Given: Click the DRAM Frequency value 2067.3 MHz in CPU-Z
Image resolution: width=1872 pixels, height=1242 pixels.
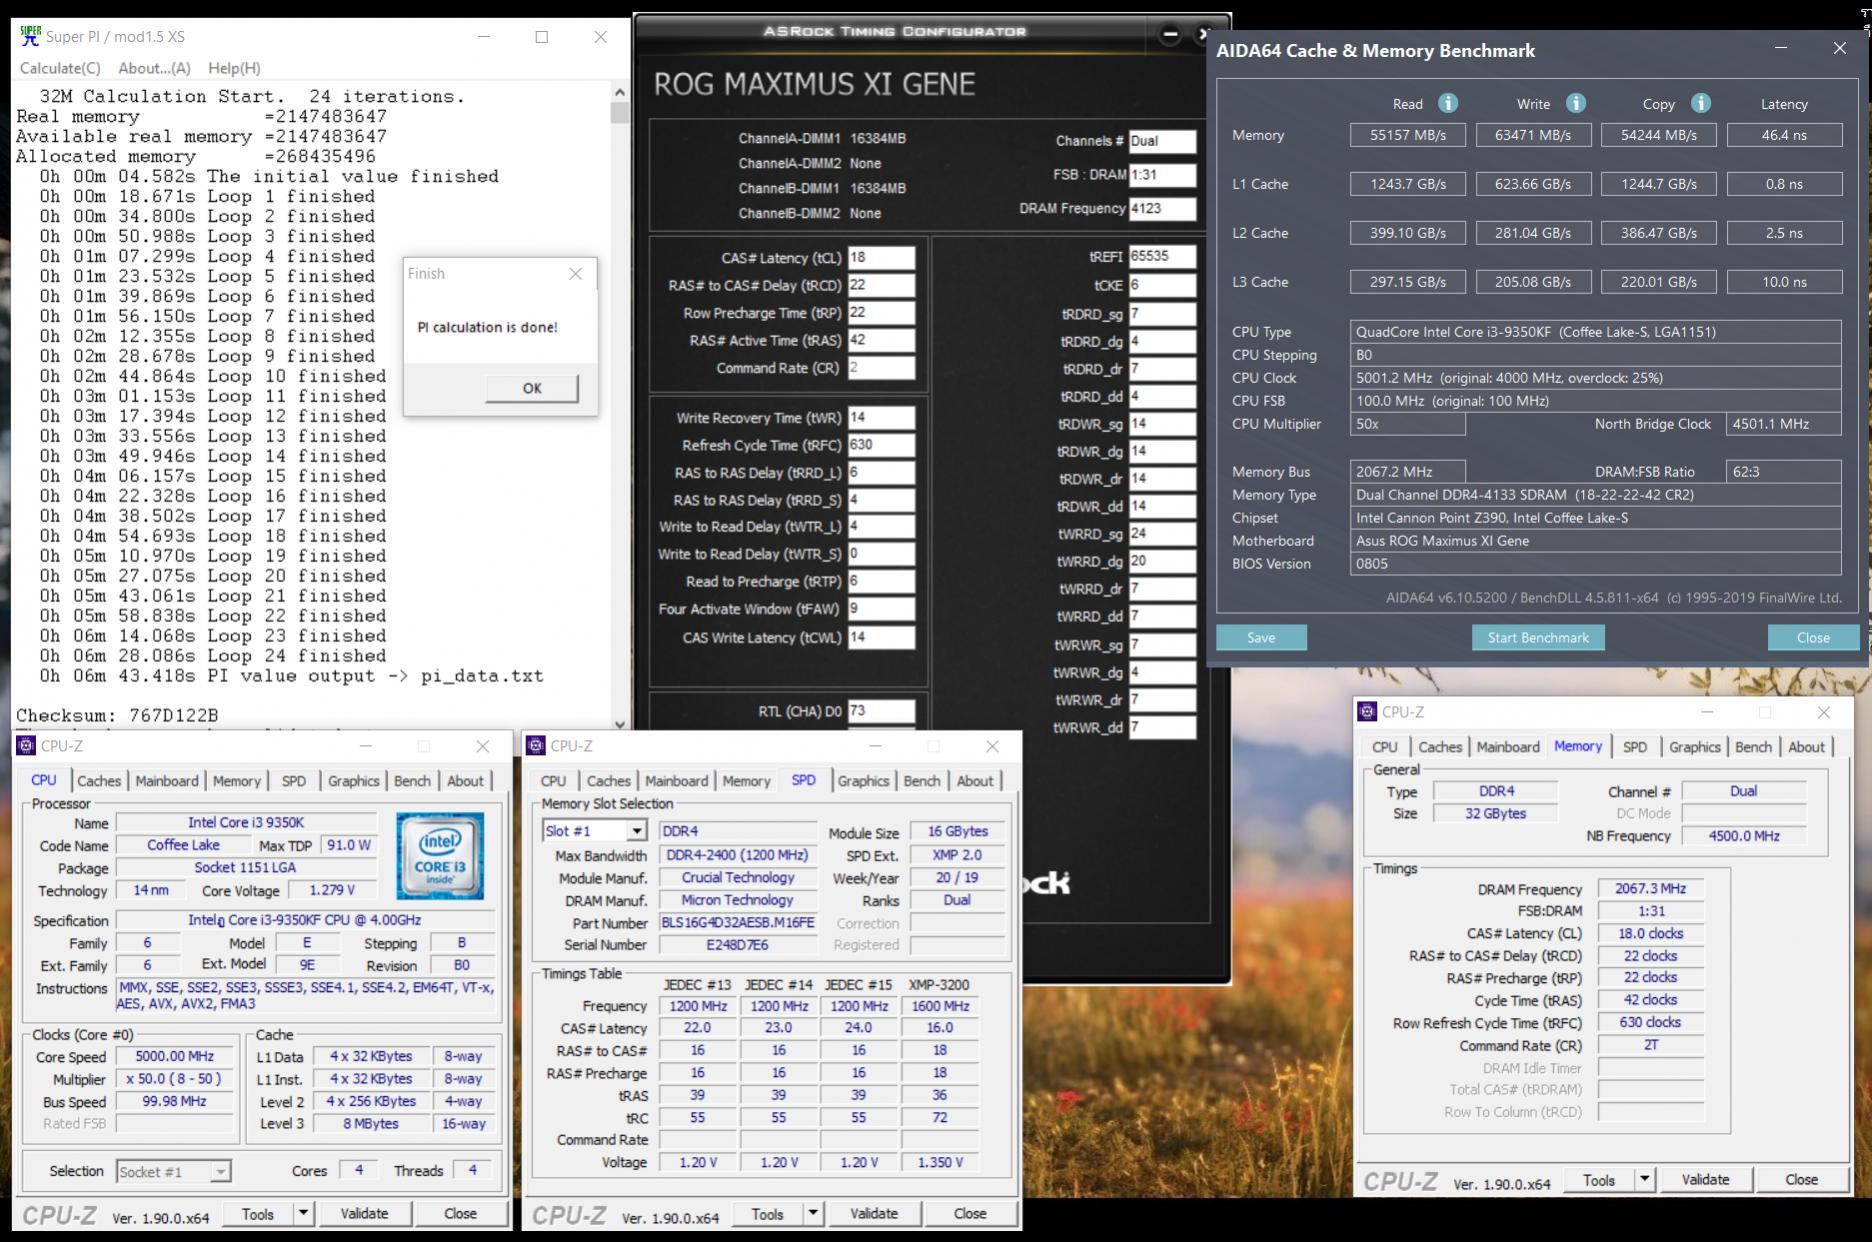Looking at the screenshot, I should tap(1650, 889).
